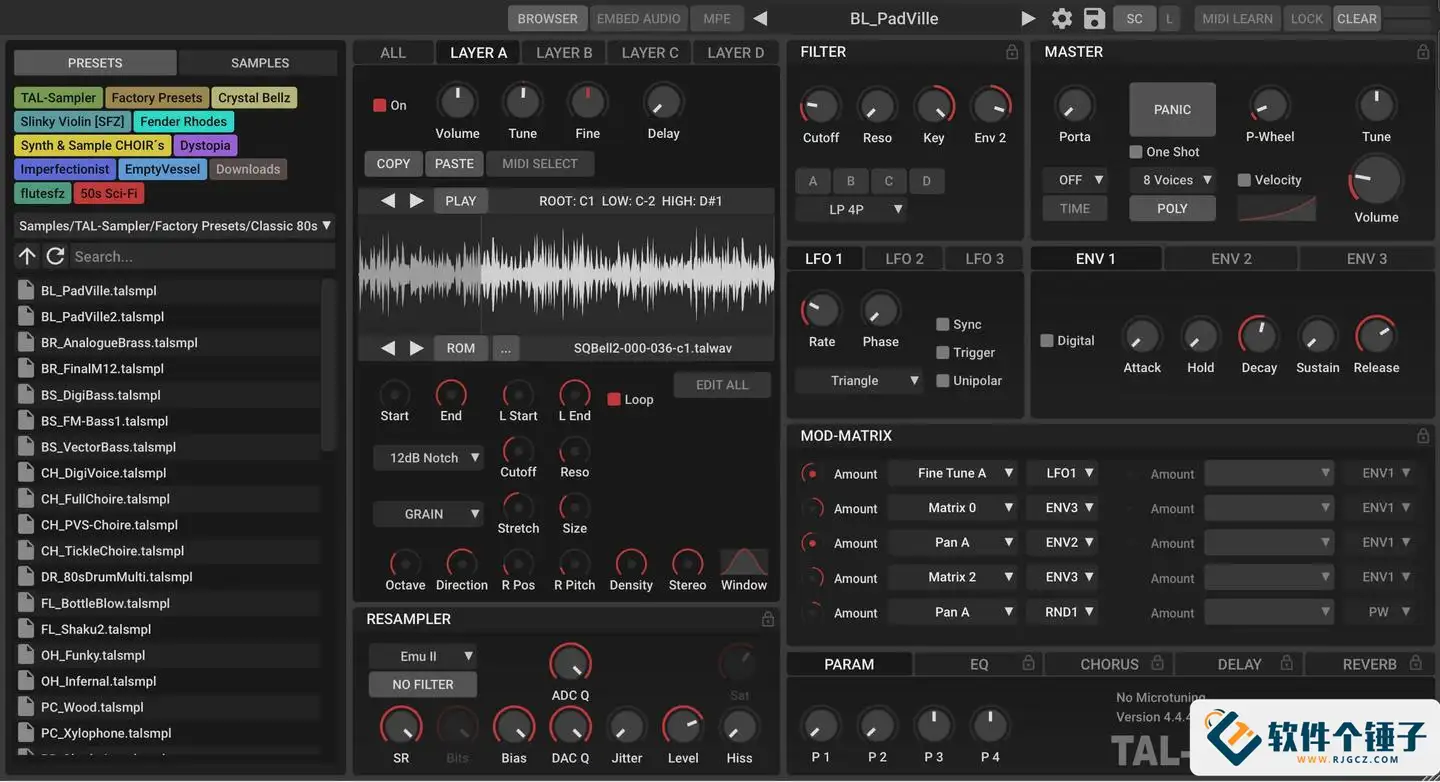Click the refresh icon beside the search field
Screen dimensions: 1440x782
tap(56, 257)
